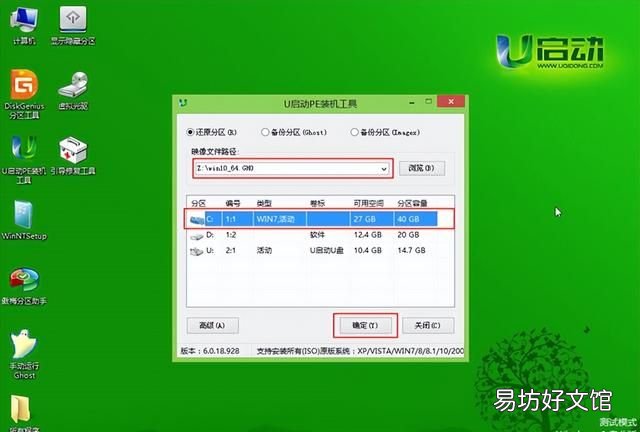This screenshot has width=640, height=432.
Task: Expand the image file path dropdown arrow
Action: pos(384,169)
